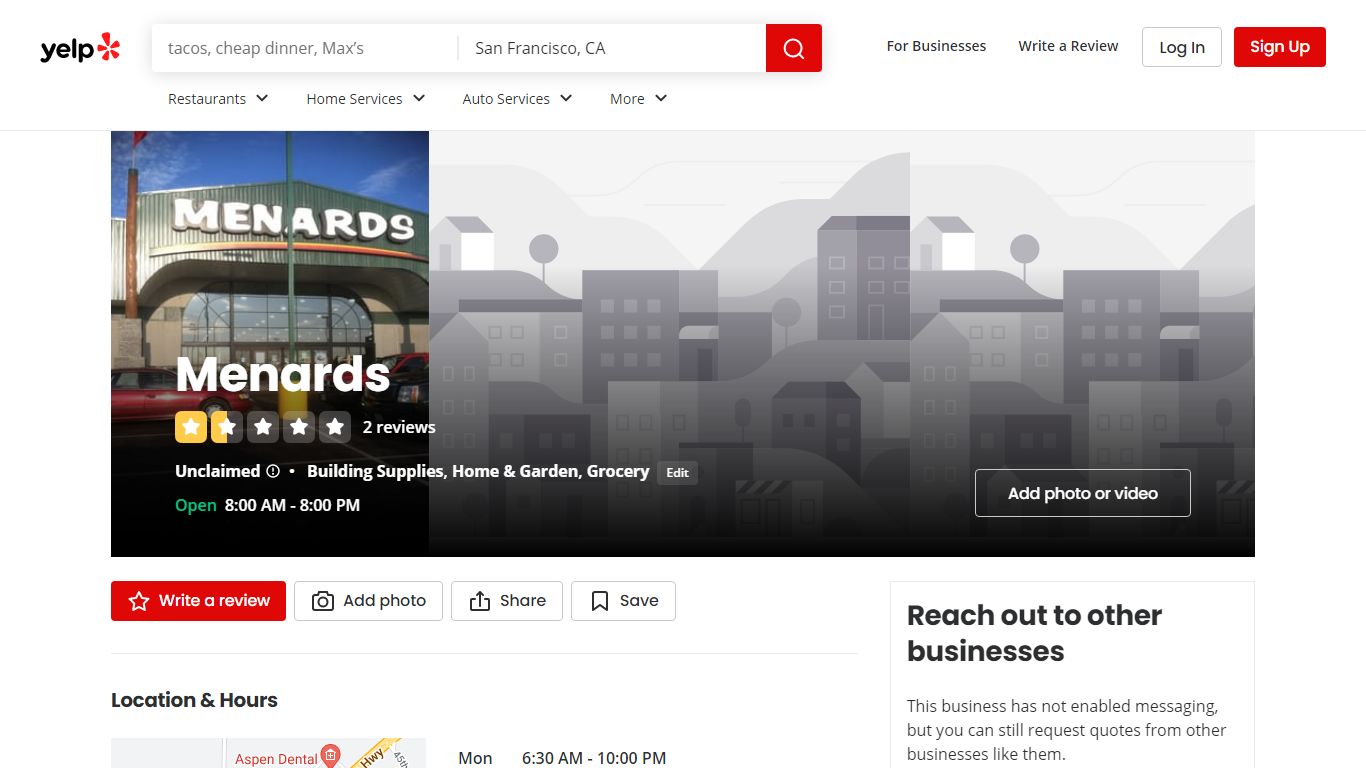Click the Save button

pos(623,601)
